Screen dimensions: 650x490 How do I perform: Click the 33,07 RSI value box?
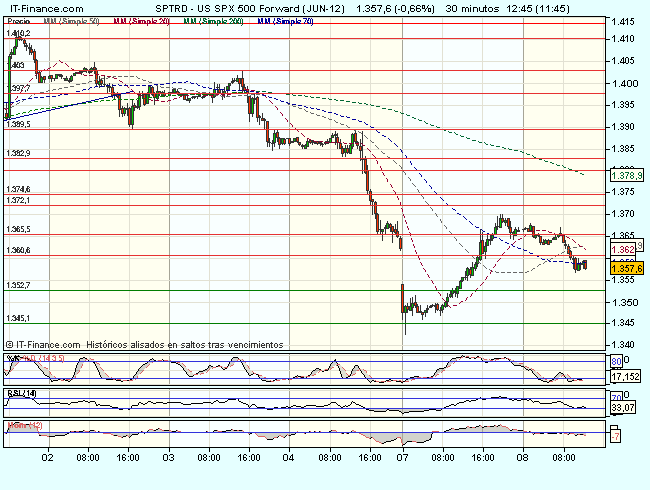tap(623, 408)
